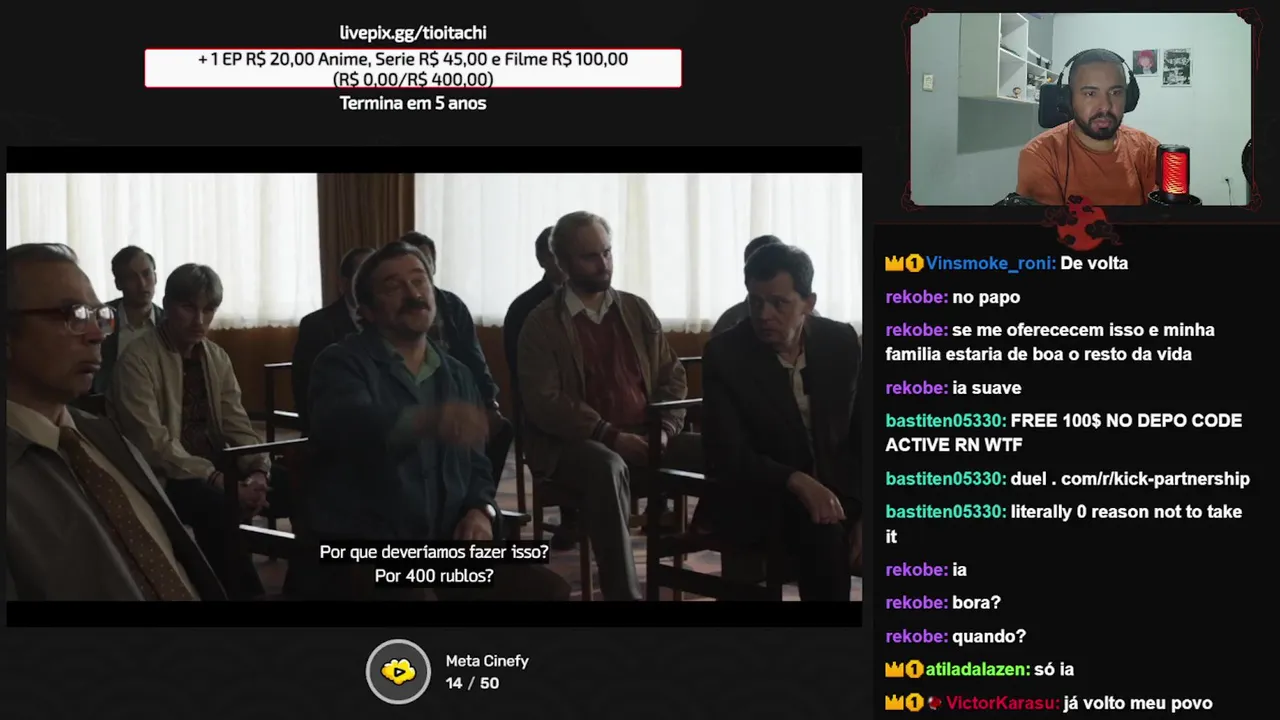Open the livepix.gg/tioitachi link text
1280x720 pixels.
tap(413, 33)
